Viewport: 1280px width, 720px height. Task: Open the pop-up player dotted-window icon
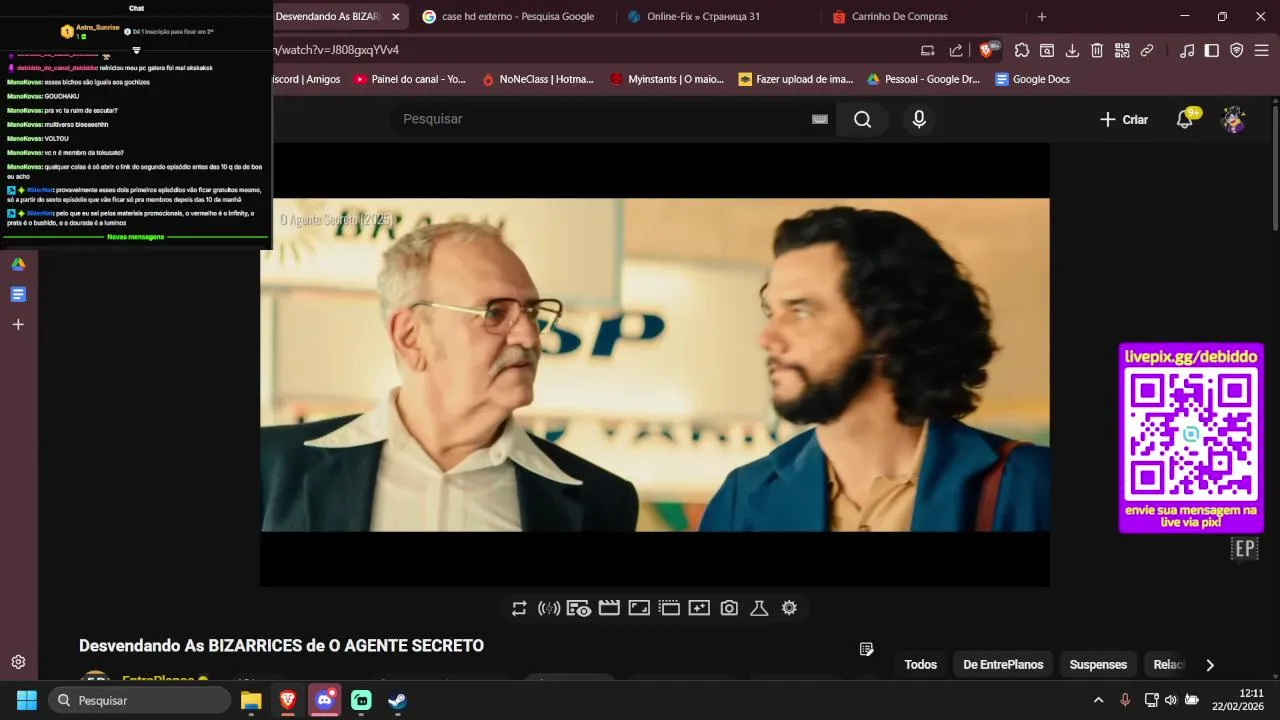coord(669,608)
